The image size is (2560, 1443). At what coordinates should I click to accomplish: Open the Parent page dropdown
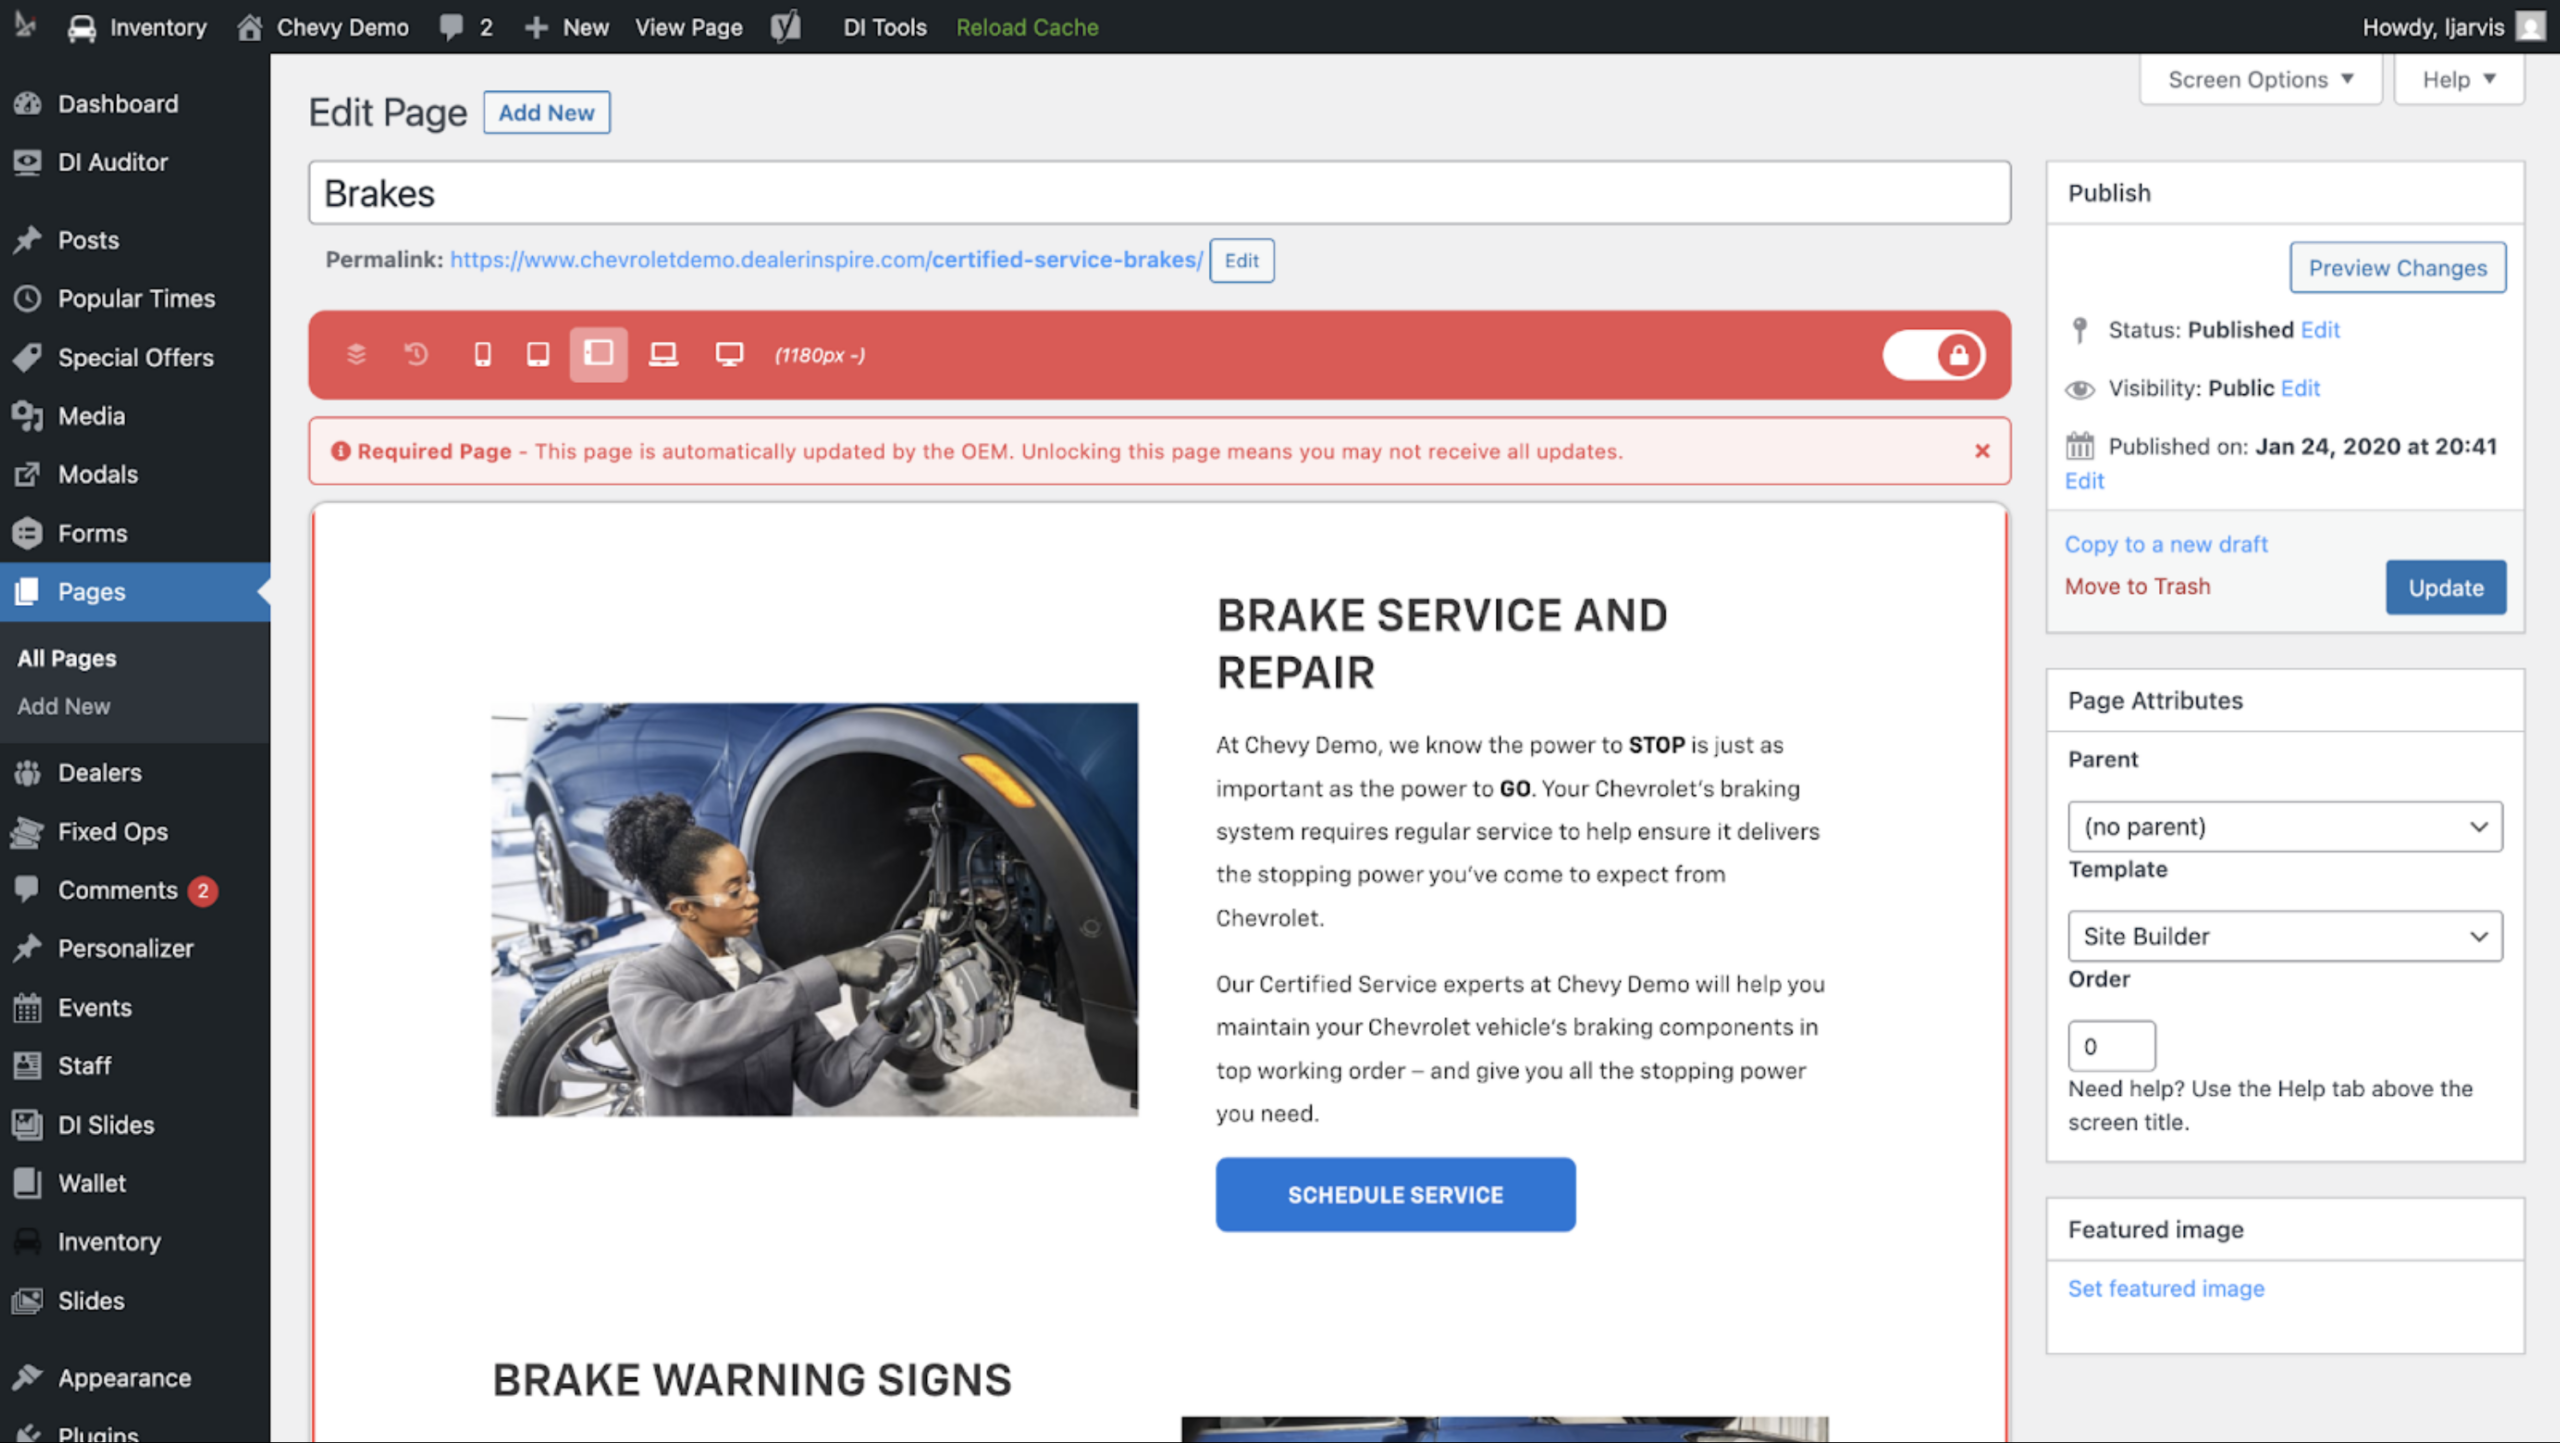[x=2284, y=826]
